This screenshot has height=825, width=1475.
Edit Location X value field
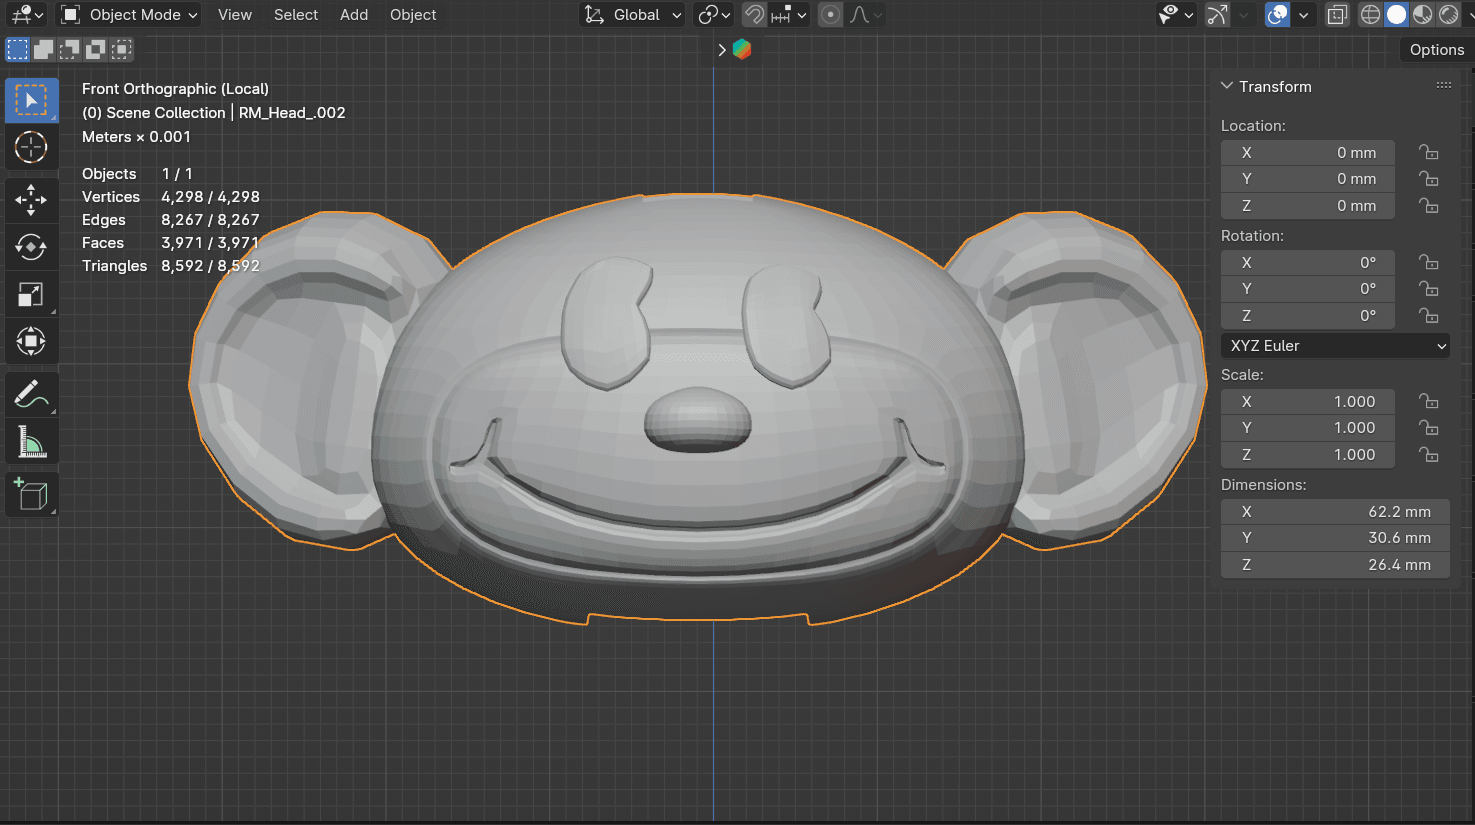[1308, 153]
